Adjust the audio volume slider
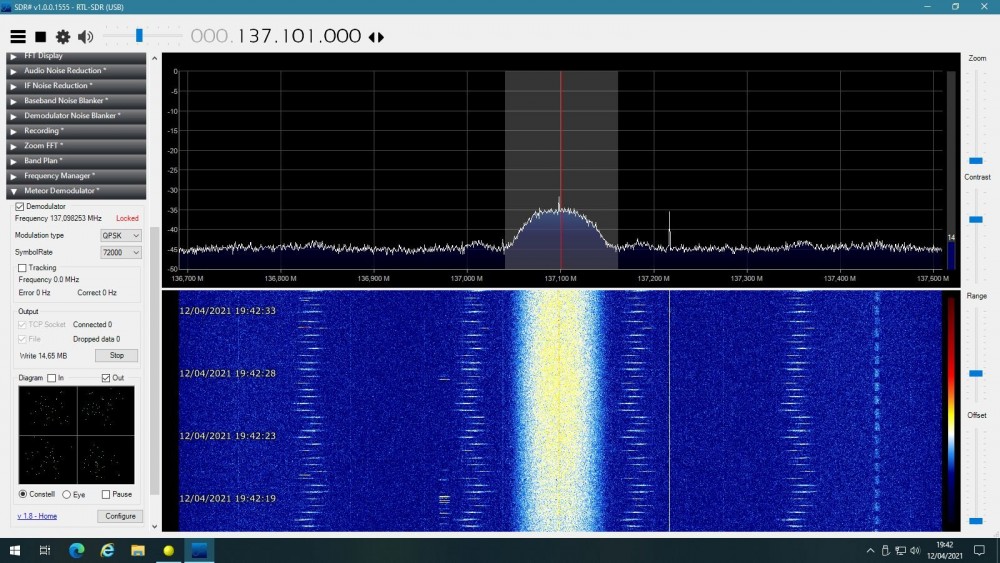The height and width of the screenshot is (563, 1000). click(139, 36)
